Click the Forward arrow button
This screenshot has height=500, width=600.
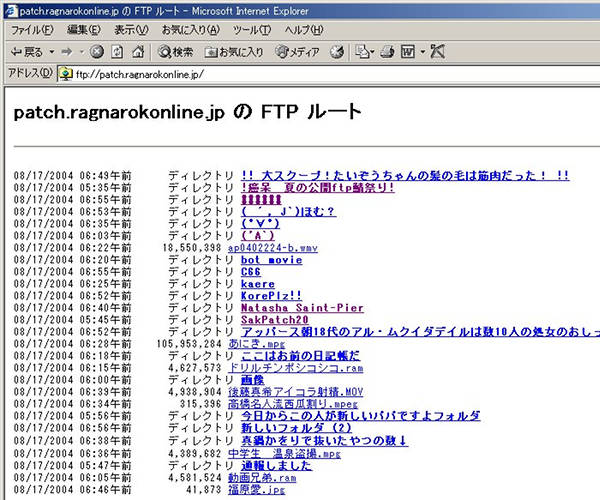pyautogui.click(x=65, y=51)
